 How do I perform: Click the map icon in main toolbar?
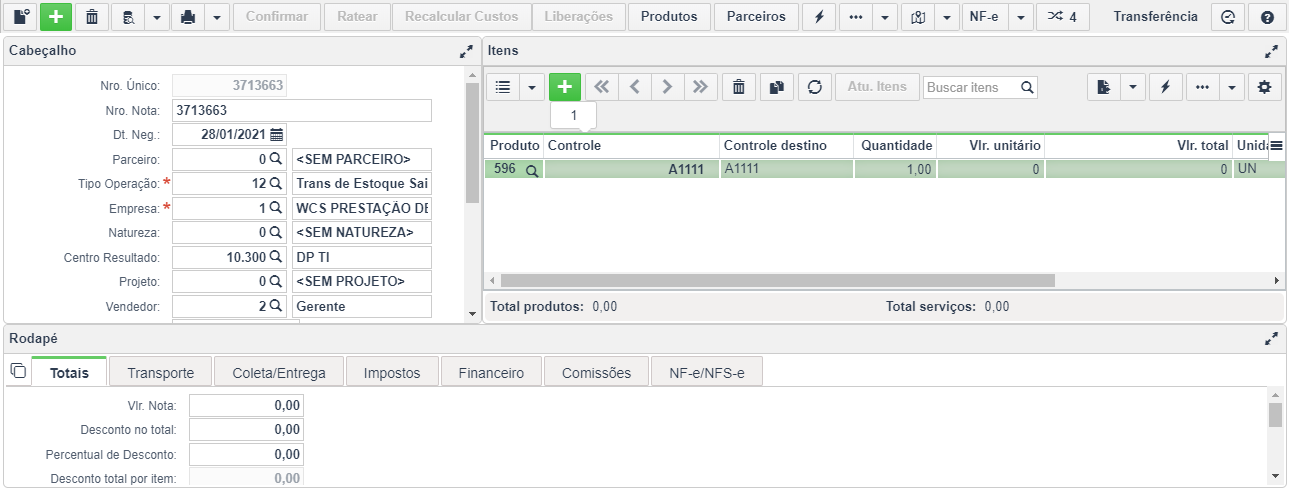(918, 17)
